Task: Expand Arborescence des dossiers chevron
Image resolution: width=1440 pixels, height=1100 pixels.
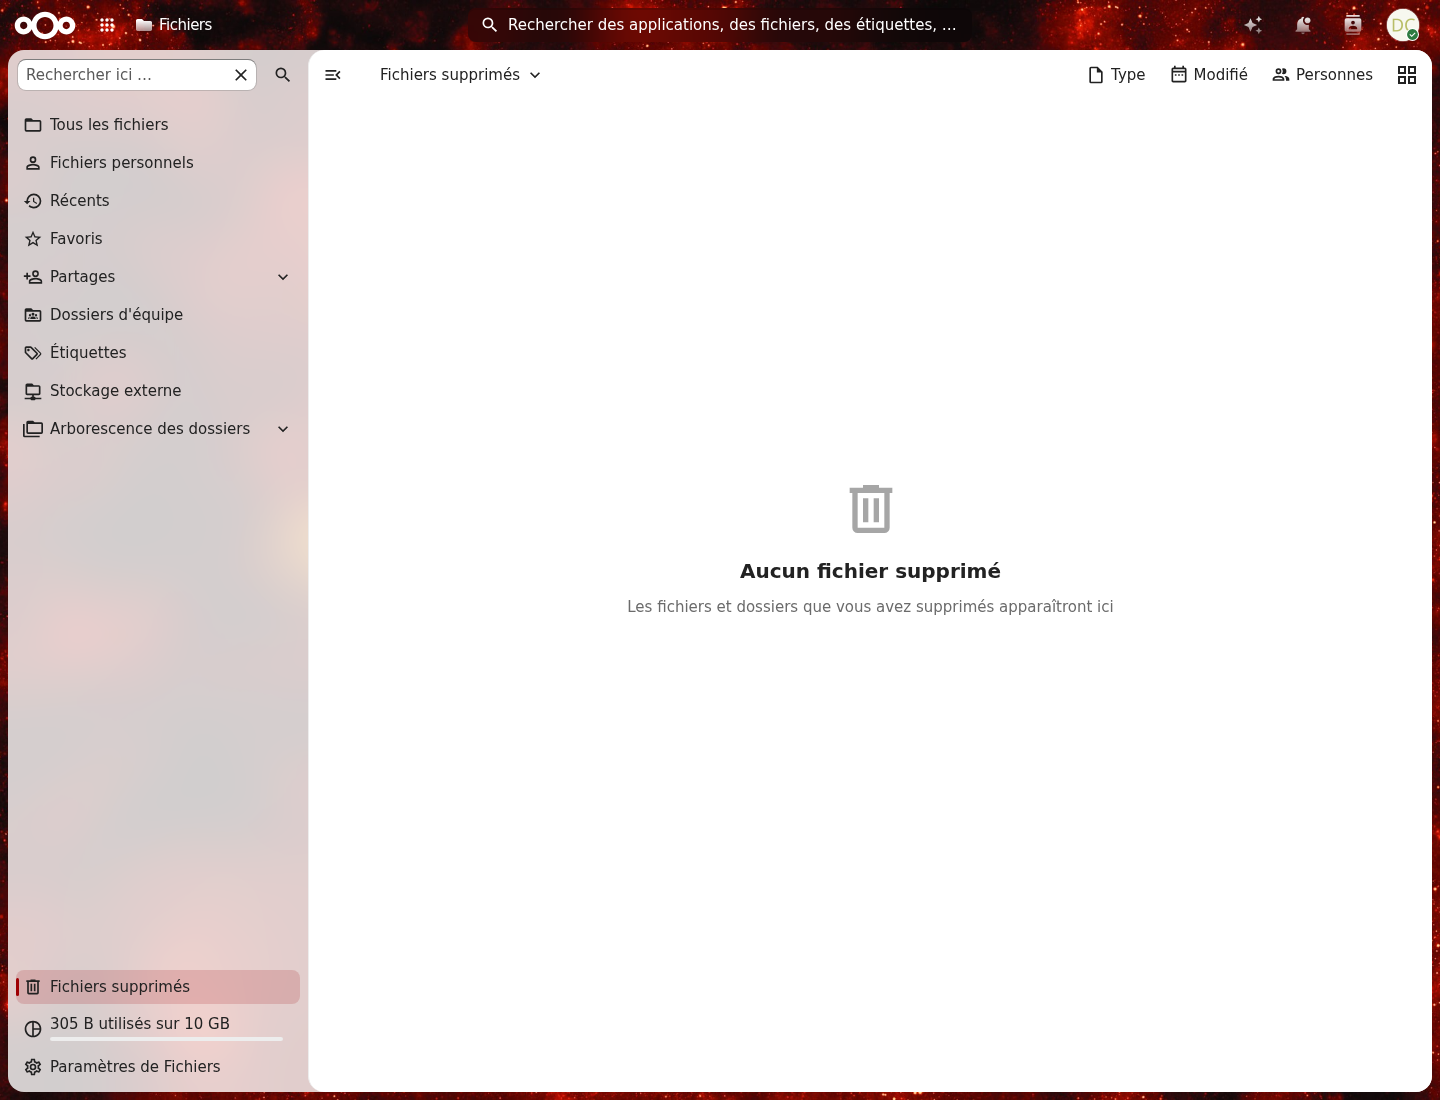Action: point(283,429)
